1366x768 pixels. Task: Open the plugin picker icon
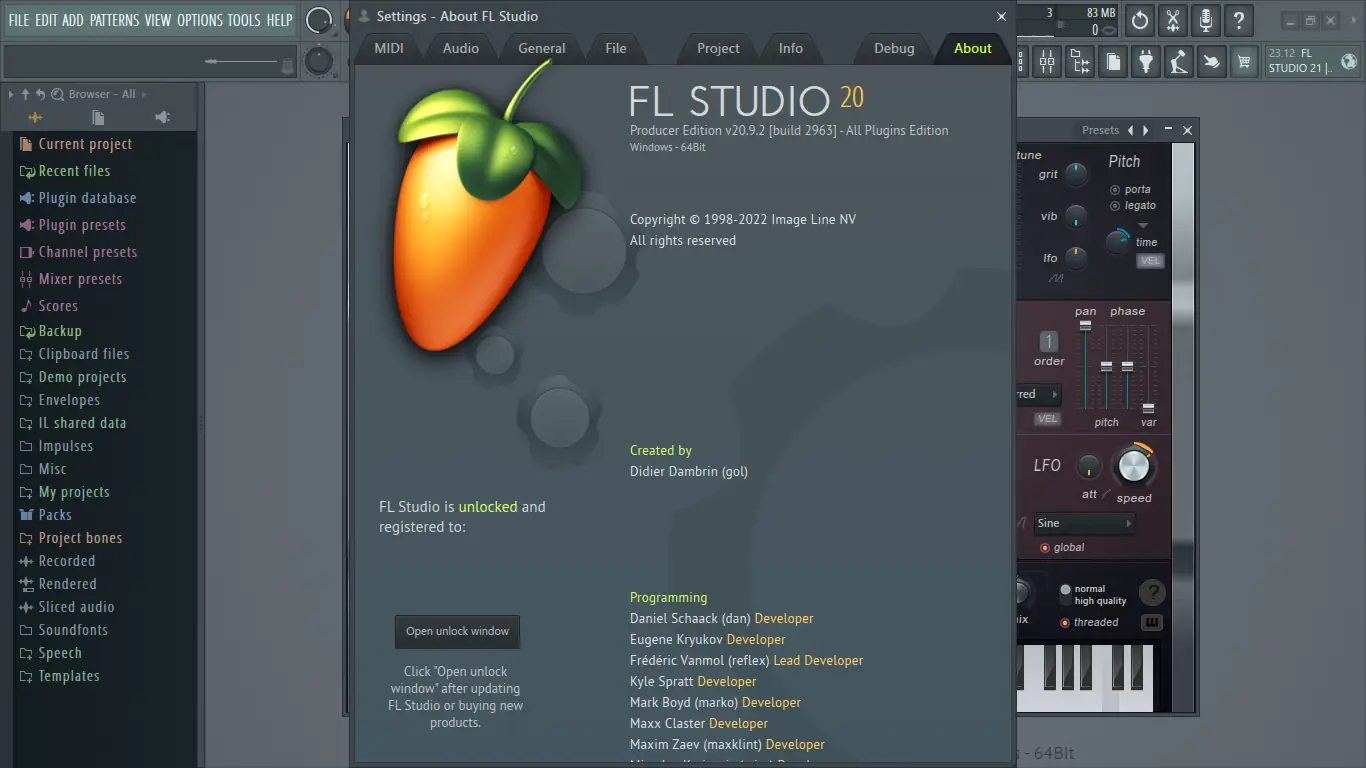[x=1146, y=62]
